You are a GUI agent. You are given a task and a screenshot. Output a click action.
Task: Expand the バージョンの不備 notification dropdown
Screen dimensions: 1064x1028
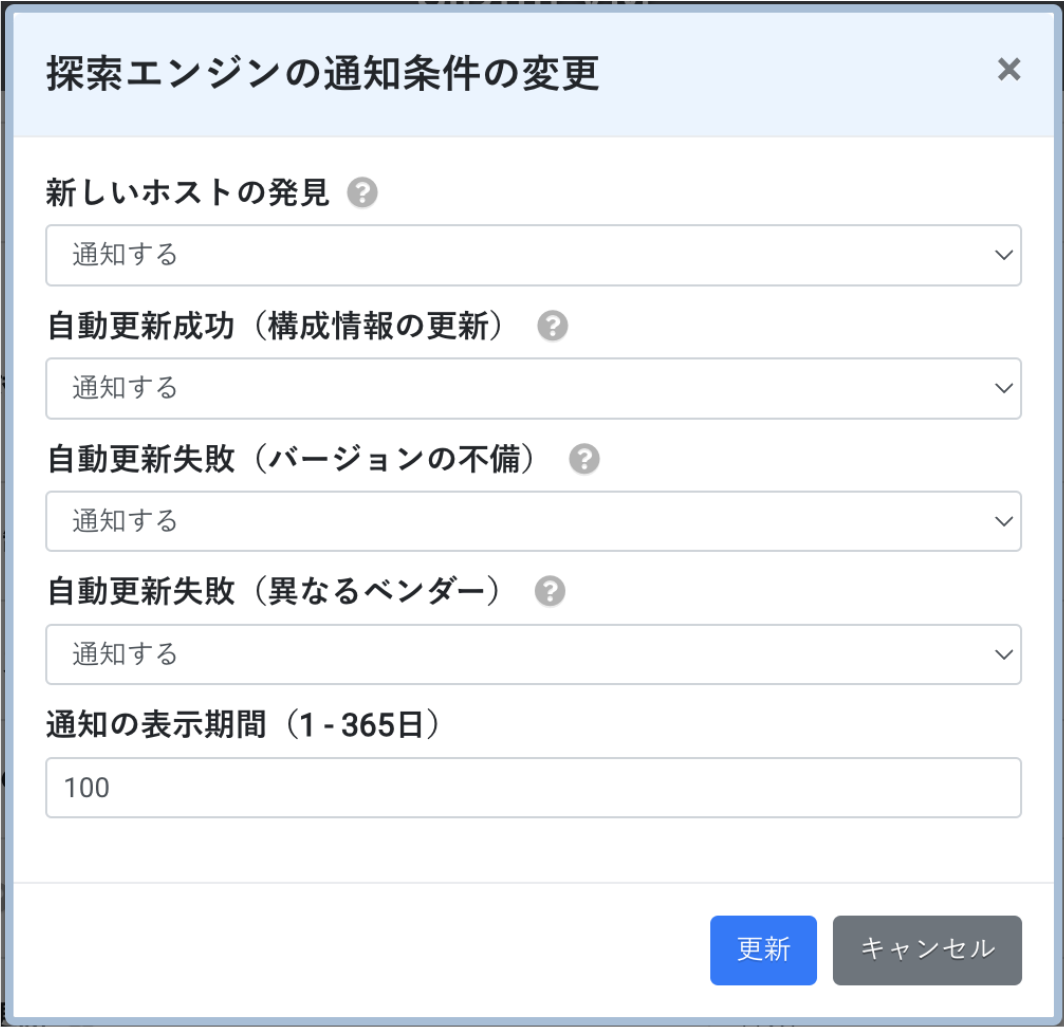click(533, 521)
